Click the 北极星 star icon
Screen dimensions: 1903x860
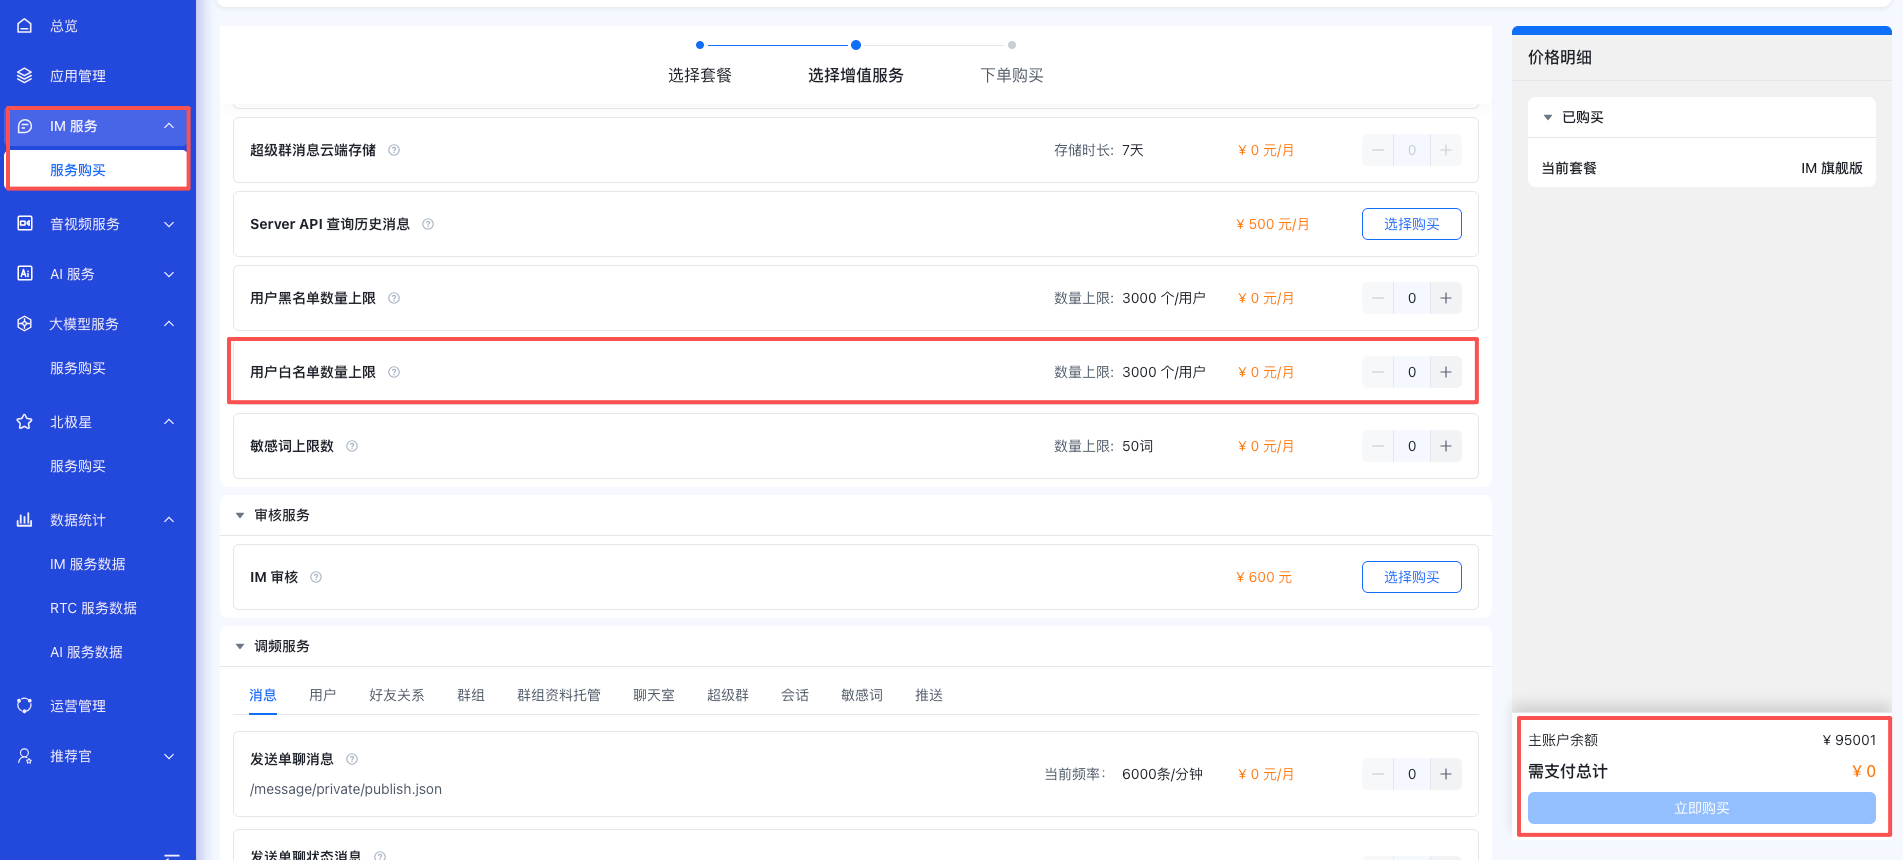tap(25, 422)
